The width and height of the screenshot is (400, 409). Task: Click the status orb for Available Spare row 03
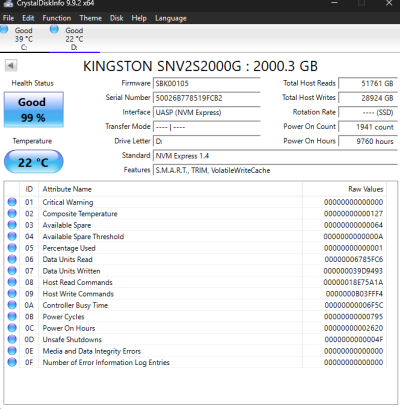point(12,225)
